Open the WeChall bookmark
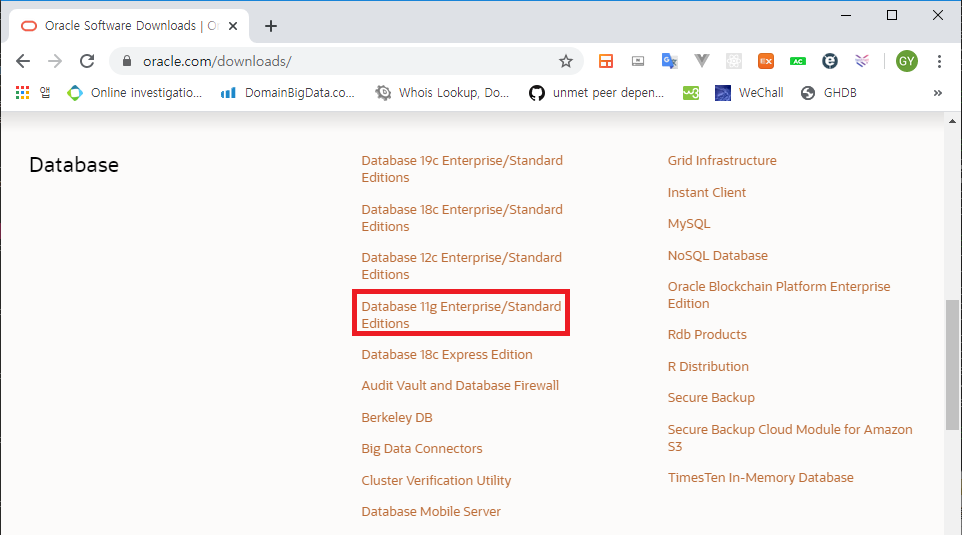The image size is (962, 535). [749, 93]
